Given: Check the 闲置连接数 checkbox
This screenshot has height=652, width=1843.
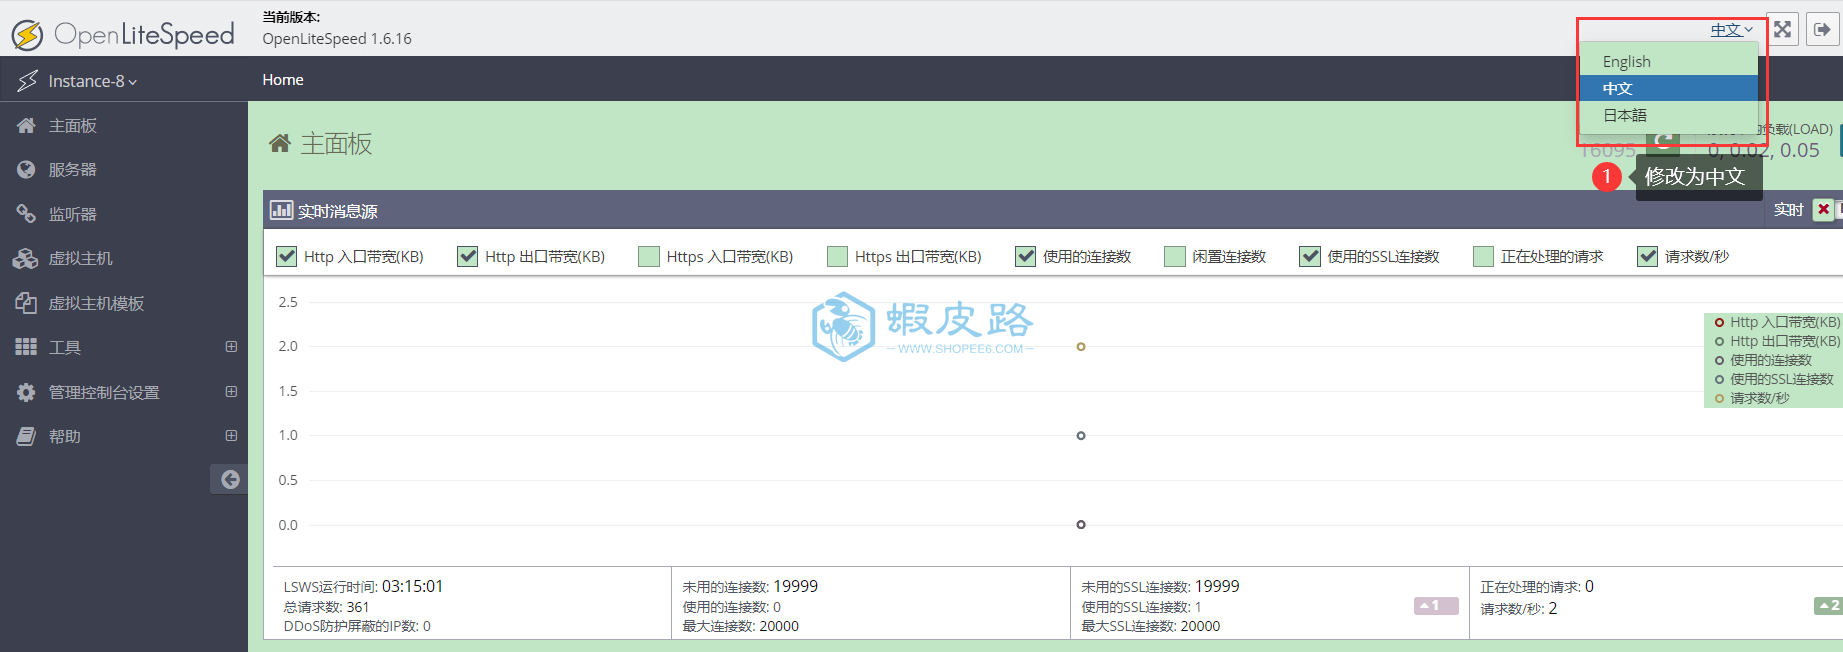Looking at the screenshot, I should [1175, 256].
